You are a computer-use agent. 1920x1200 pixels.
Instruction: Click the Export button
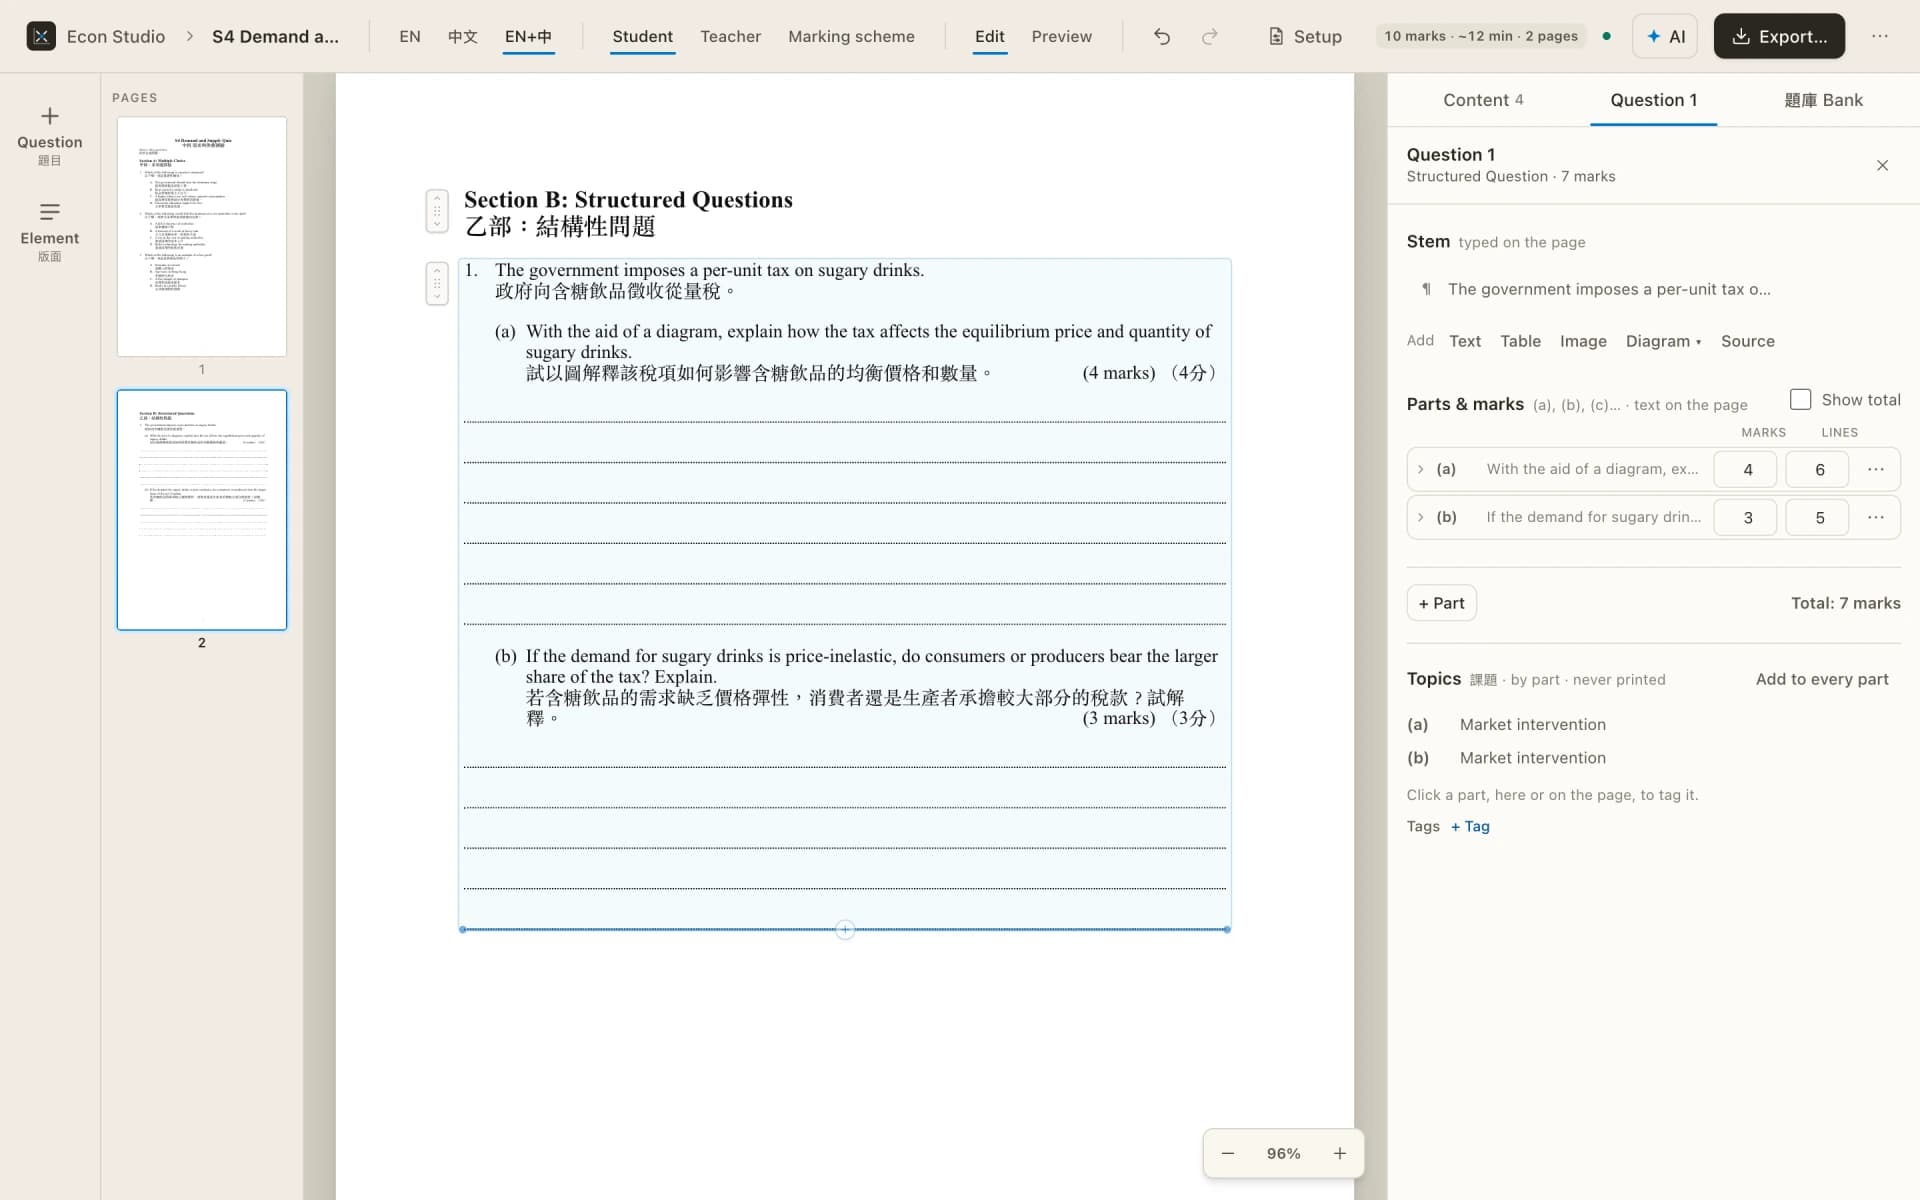click(1779, 36)
